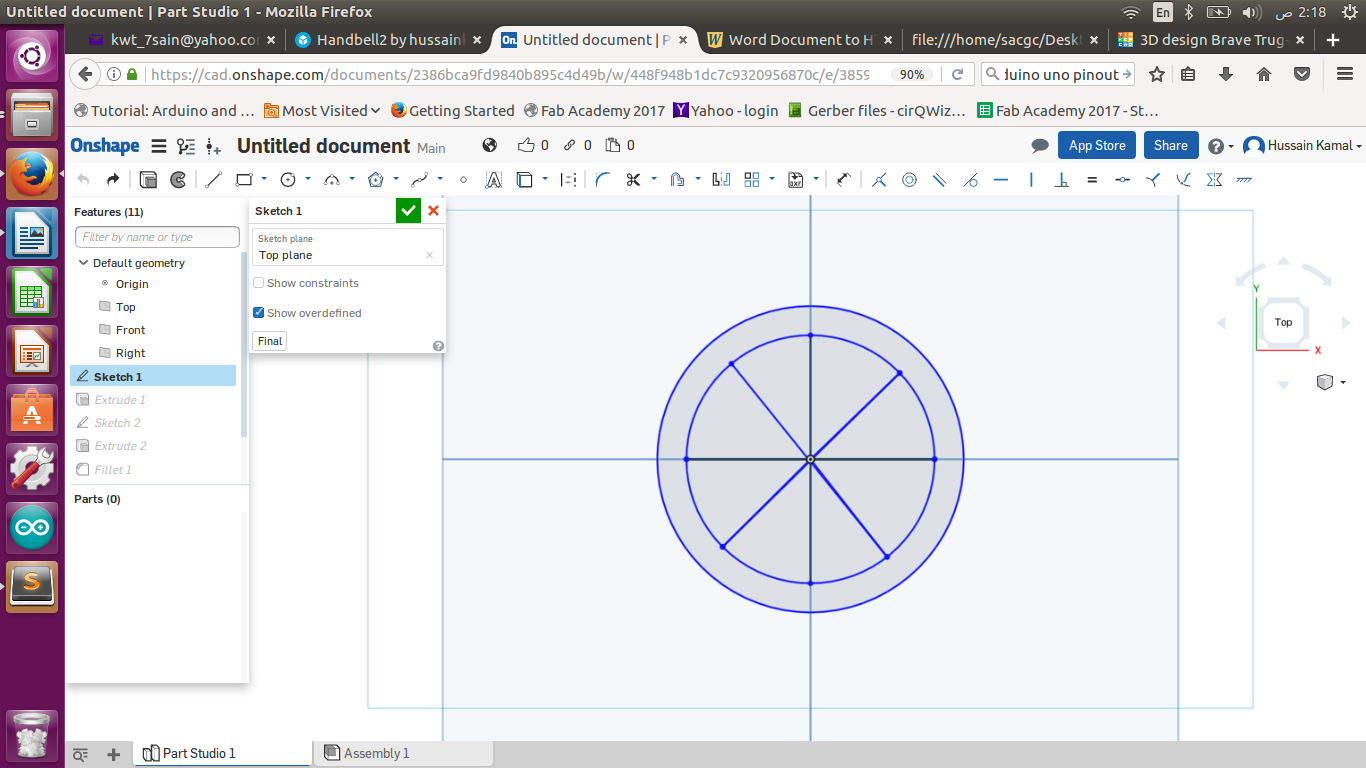The image size is (1366, 768).
Task: Open the Hussain Kamal account dropdown
Action: point(1303,146)
